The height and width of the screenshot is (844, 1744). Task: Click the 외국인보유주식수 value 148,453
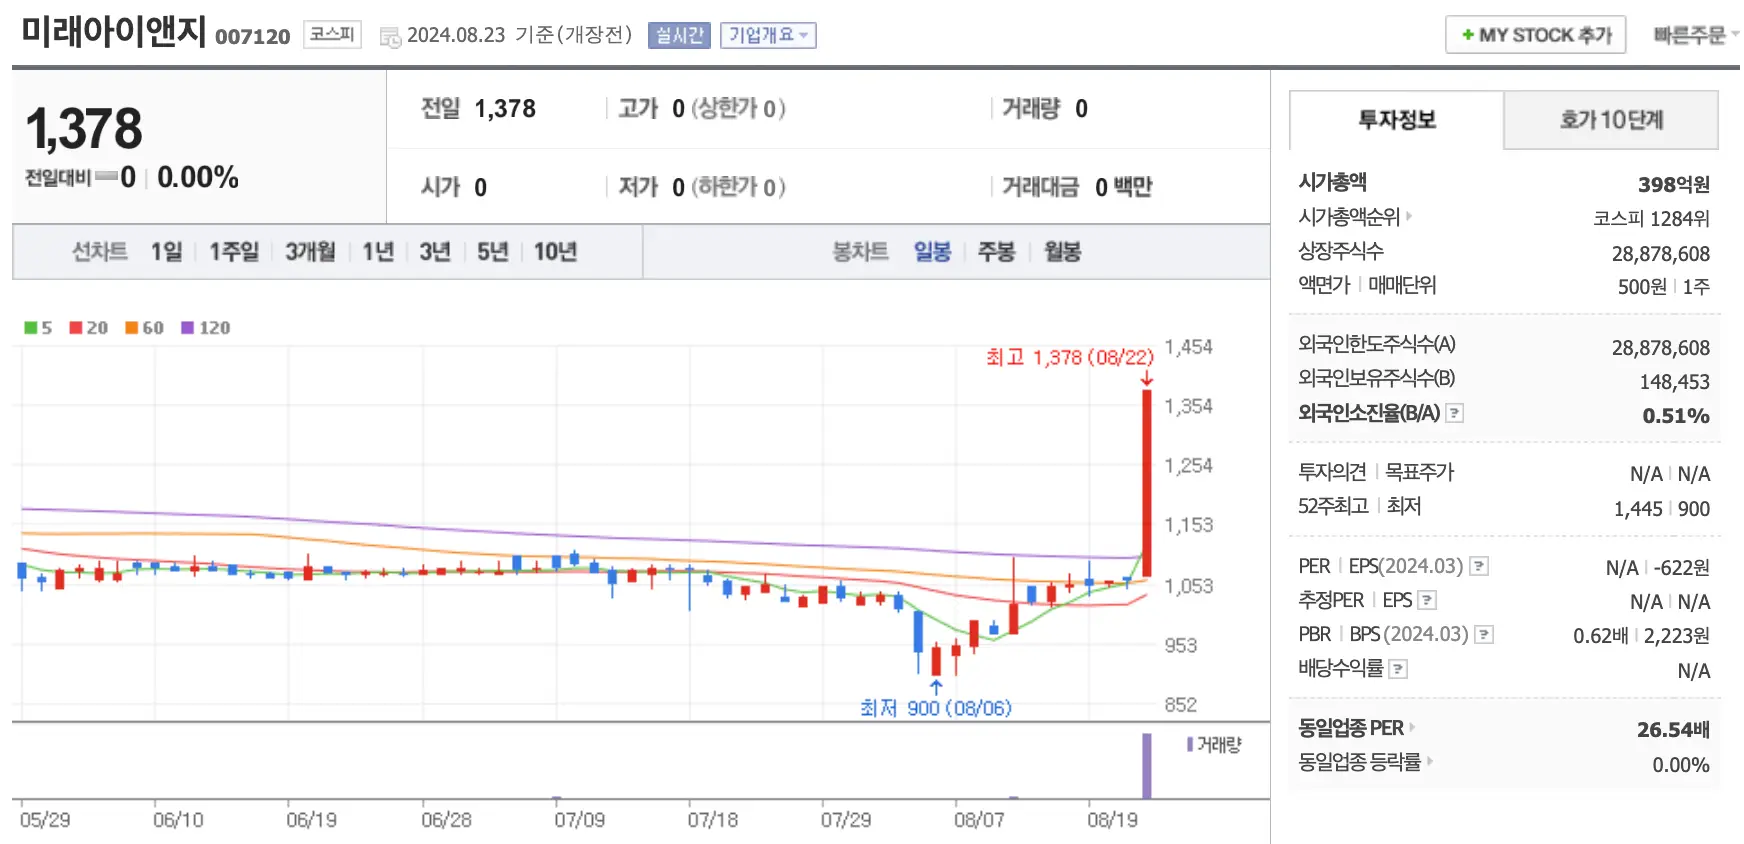click(x=1674, y=381)
